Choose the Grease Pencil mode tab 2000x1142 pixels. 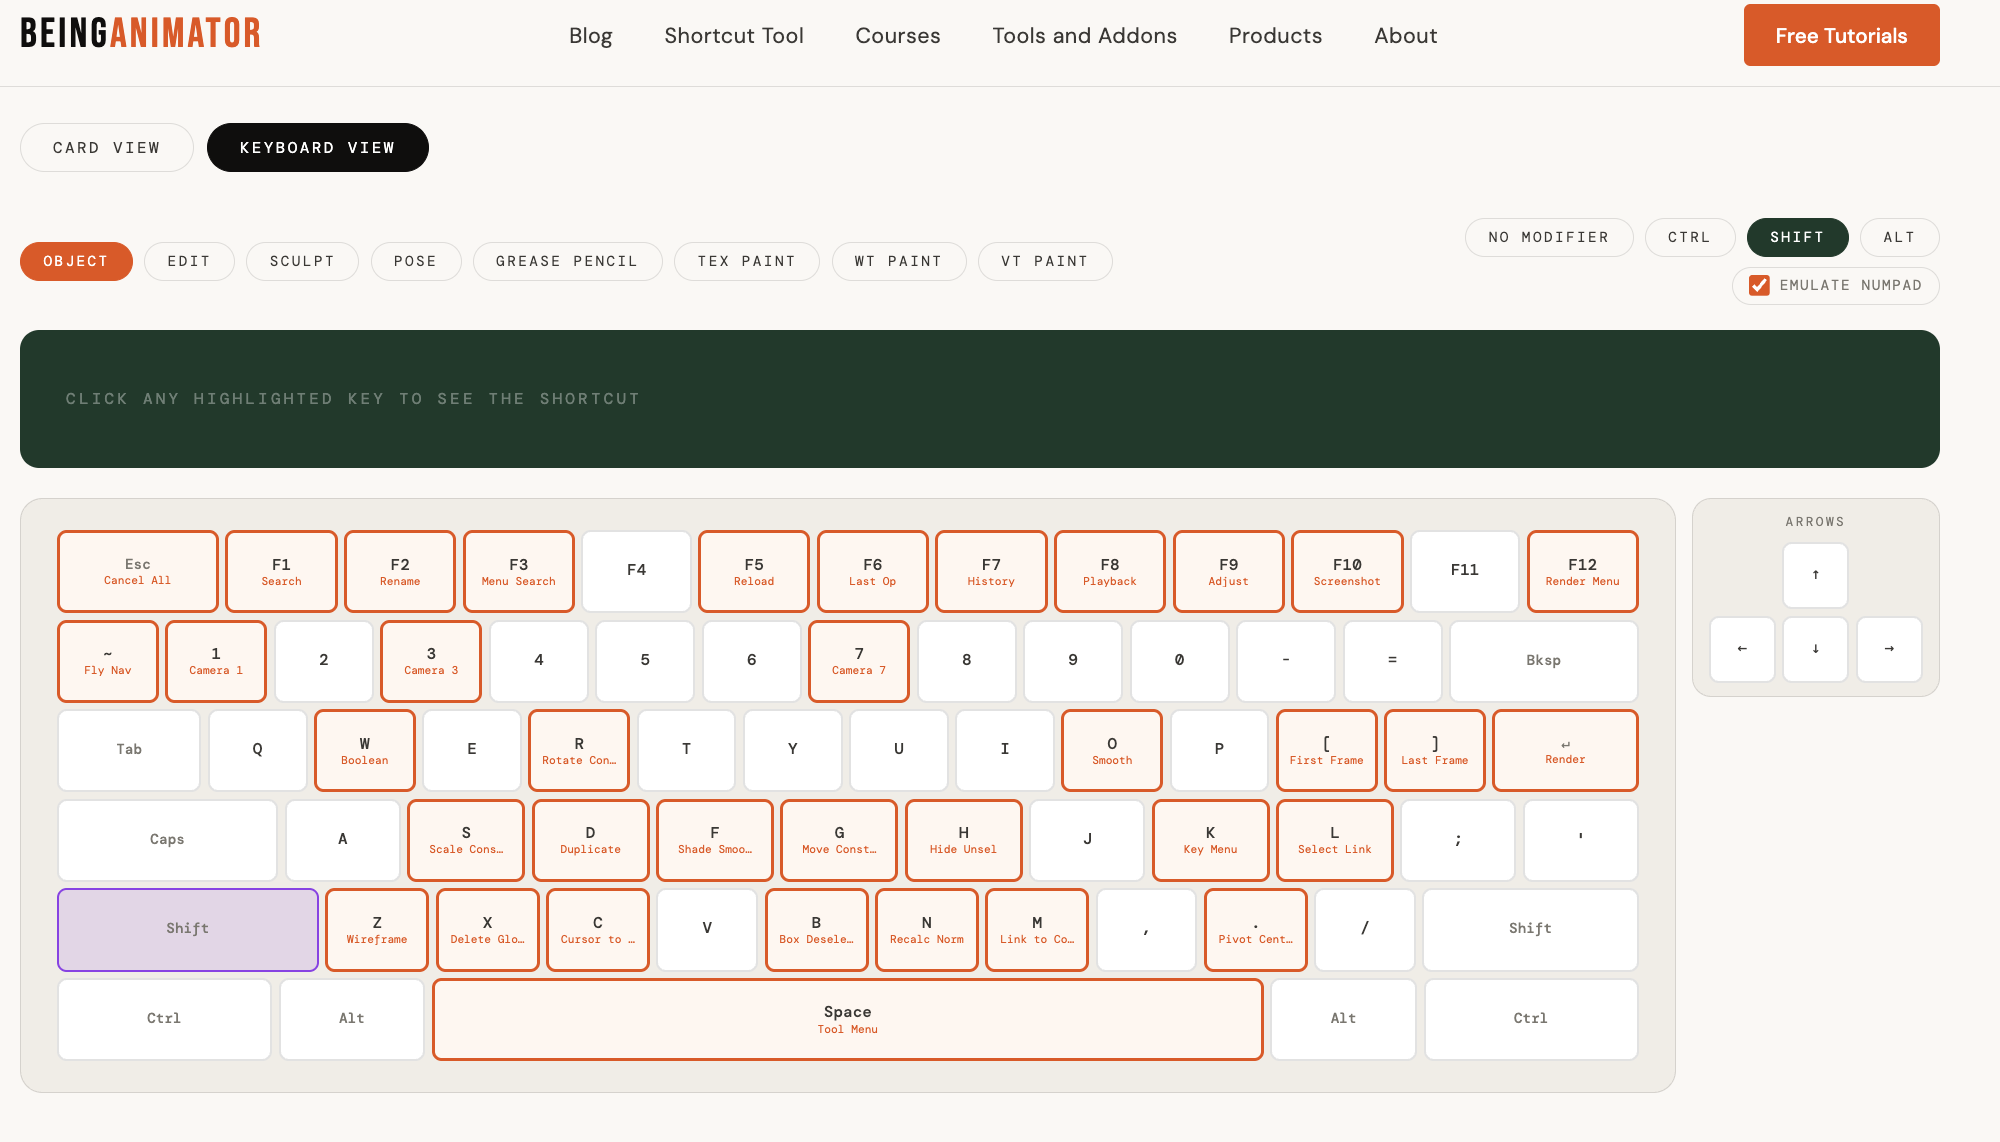coord(567,261)
